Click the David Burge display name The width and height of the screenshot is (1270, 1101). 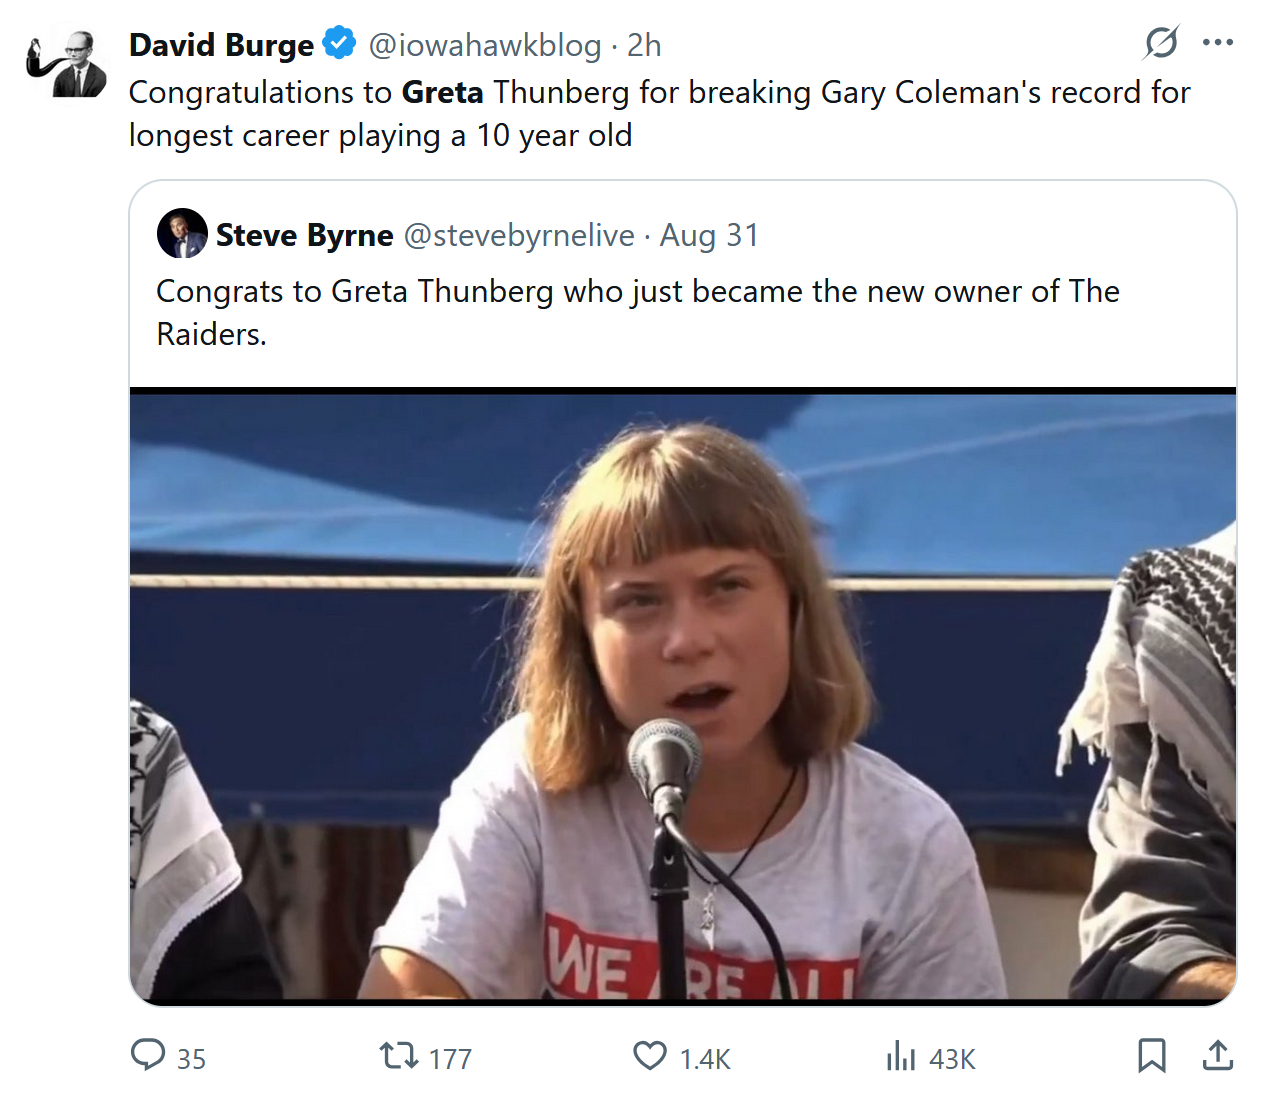click(x=221, y=45)
